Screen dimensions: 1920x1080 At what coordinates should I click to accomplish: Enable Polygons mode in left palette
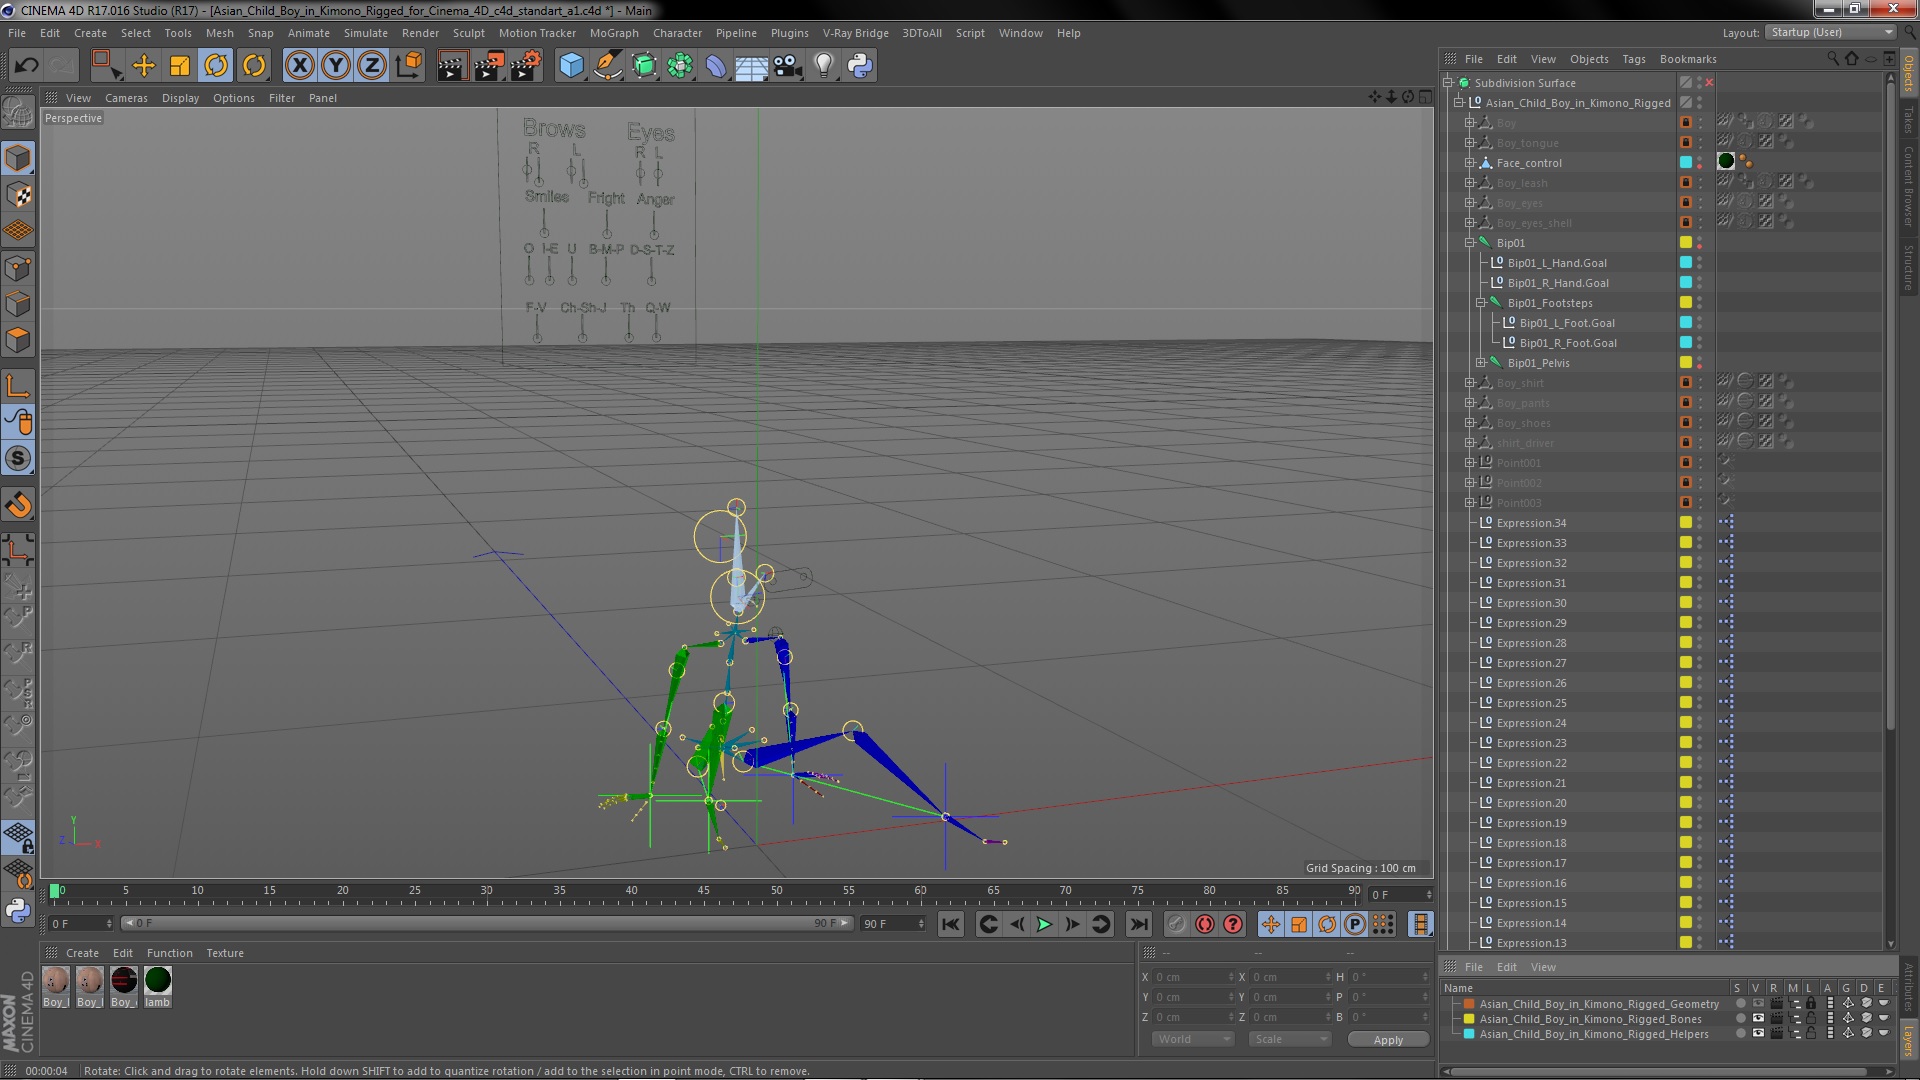click(18, 340)
